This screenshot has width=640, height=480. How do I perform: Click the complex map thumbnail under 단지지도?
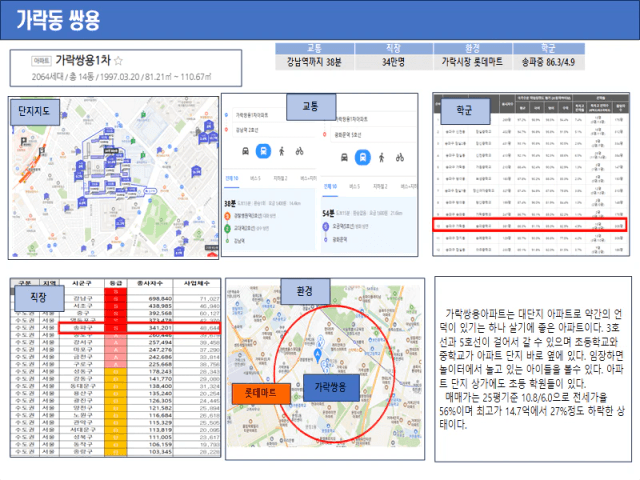[113, 178]
